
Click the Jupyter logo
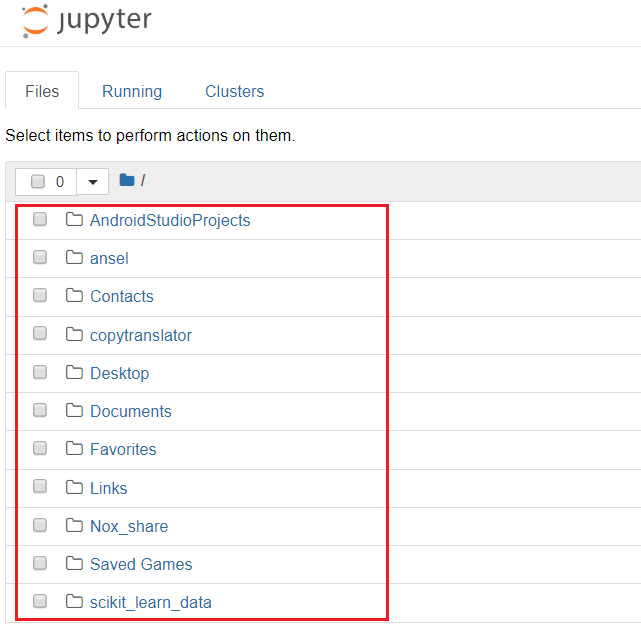[86, 20]
